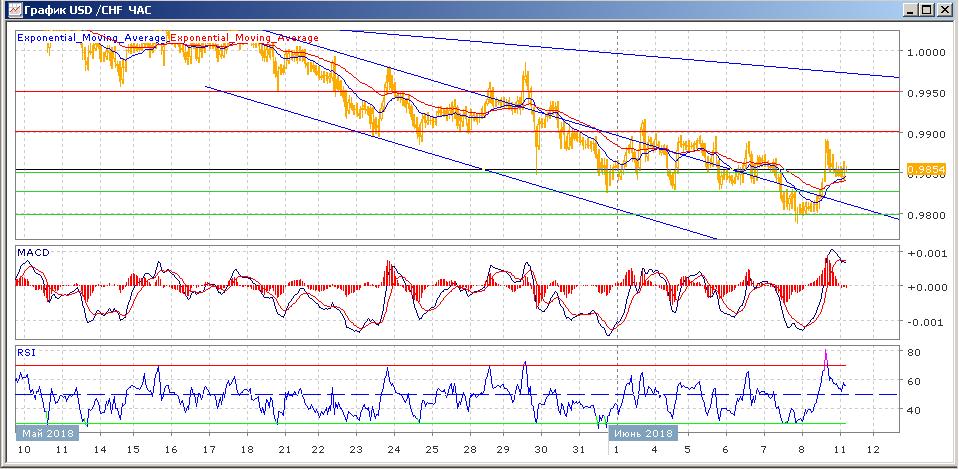Click date label 14 on time axis

click(x=99, y=450)
